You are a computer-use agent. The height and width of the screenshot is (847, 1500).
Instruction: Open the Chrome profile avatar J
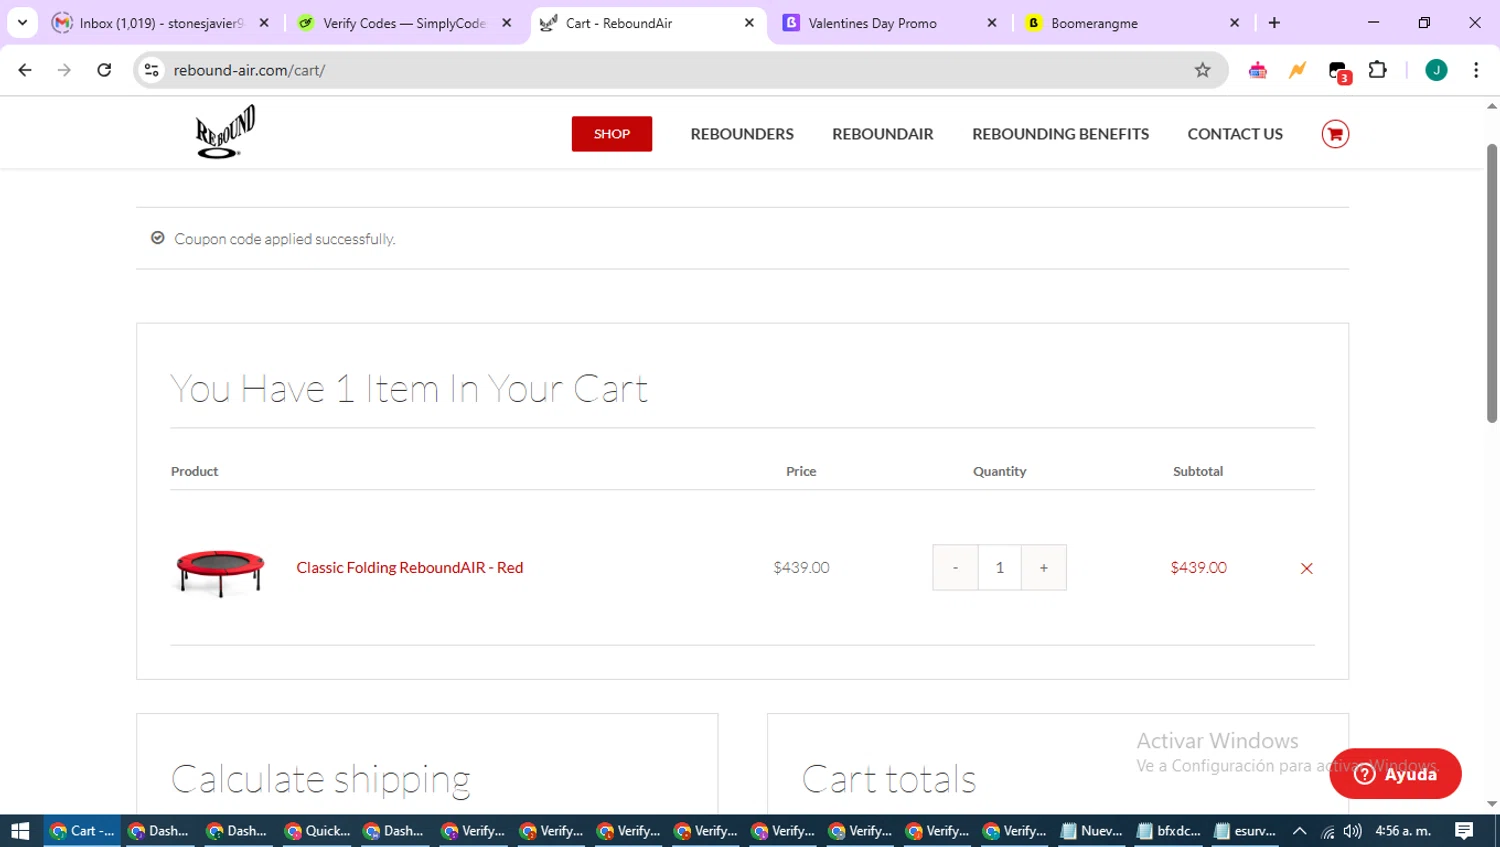[x=1436, y=70]
